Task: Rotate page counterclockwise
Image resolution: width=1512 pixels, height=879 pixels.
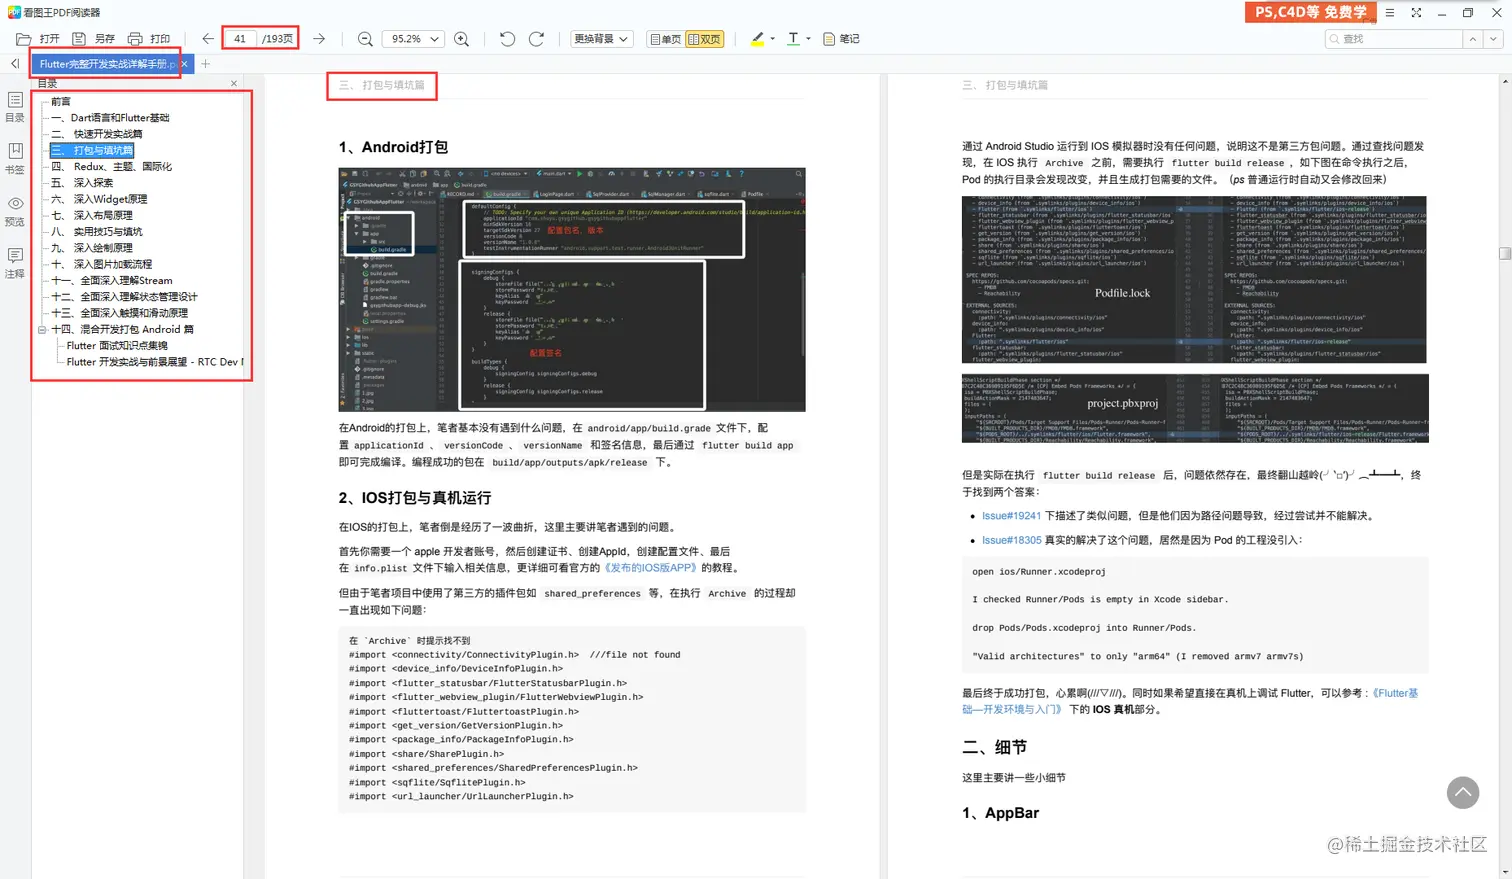Action: pyautogui.click(x=507, y=39)
